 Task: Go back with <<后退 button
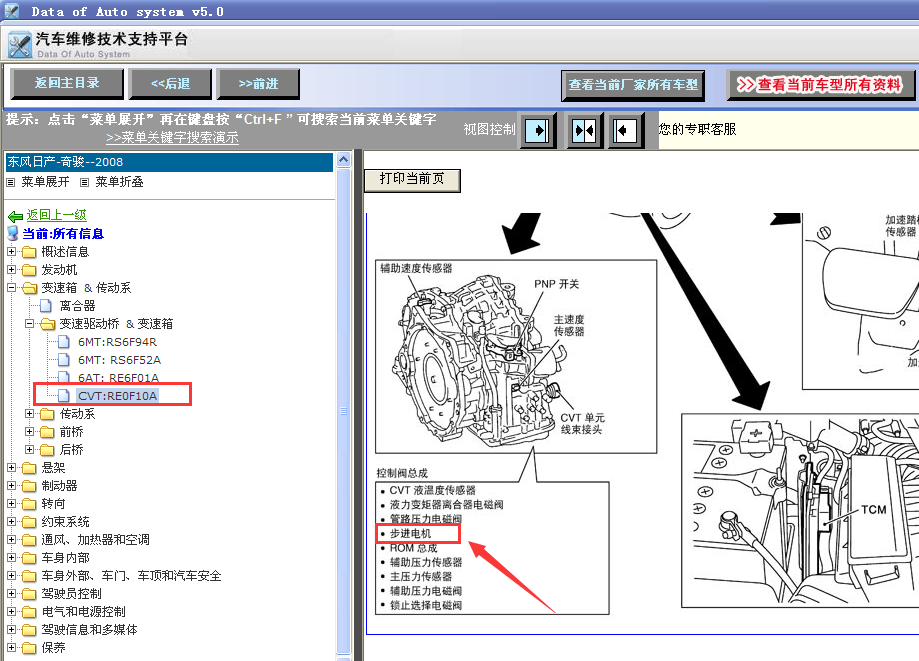170,84
